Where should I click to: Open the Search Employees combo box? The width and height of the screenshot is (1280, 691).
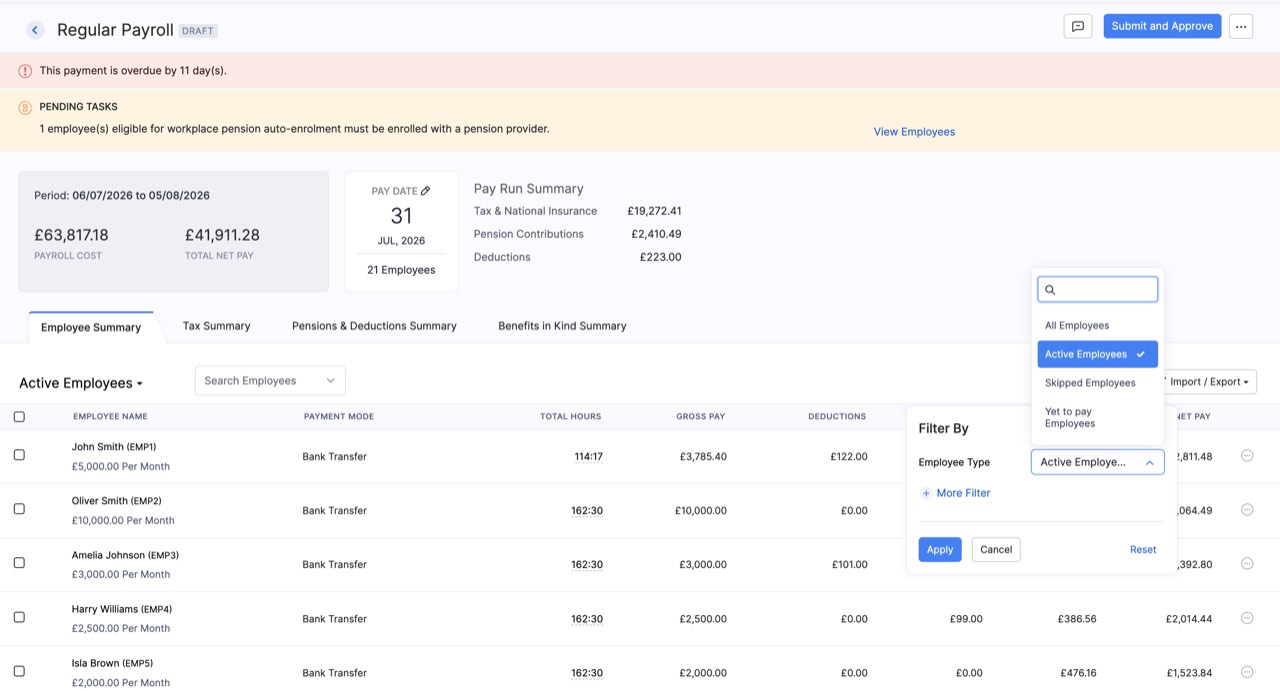tap(270, 381)
